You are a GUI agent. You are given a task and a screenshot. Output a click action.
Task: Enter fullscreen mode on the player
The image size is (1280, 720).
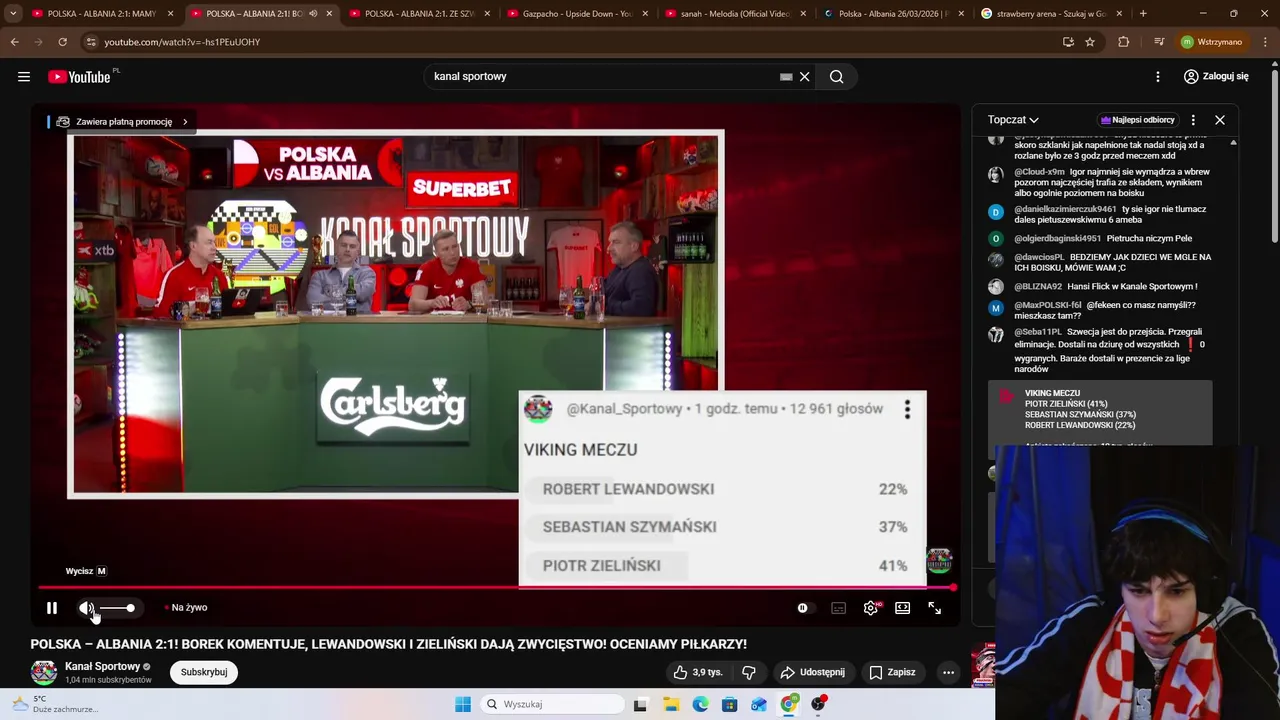935,608
